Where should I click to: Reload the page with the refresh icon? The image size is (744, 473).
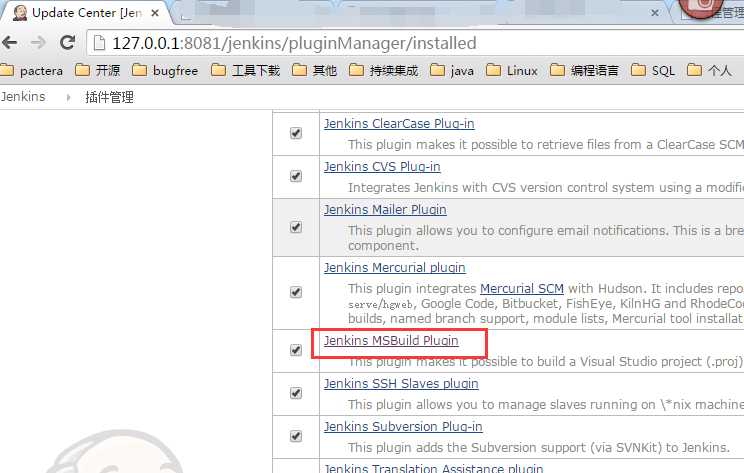click(x=67, y=43)
